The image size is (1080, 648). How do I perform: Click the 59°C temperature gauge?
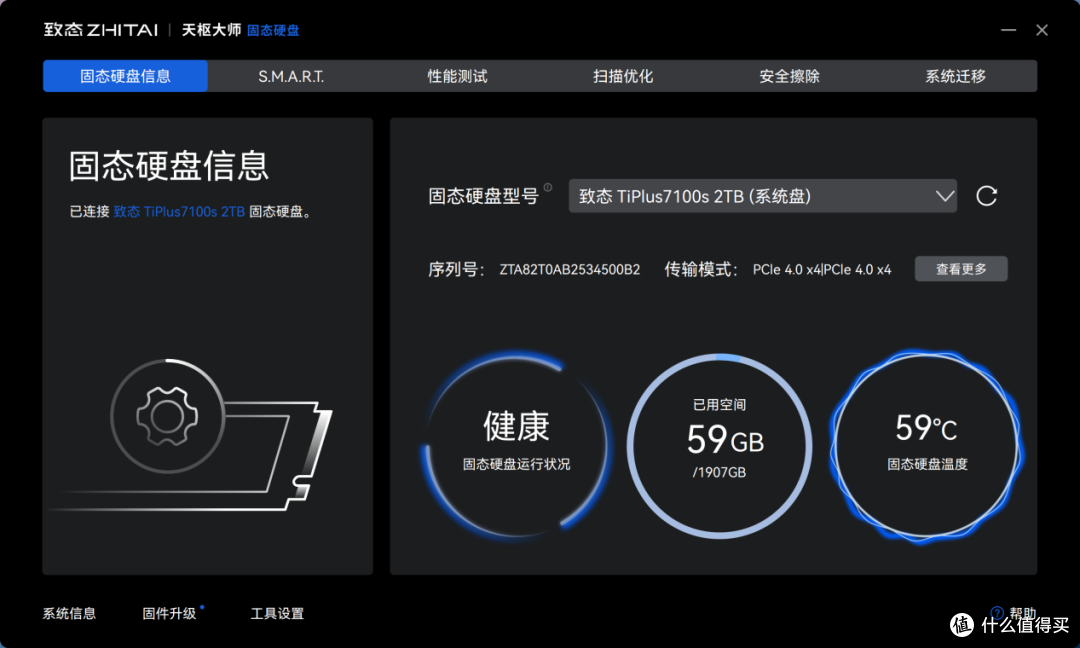pos(927,446)
